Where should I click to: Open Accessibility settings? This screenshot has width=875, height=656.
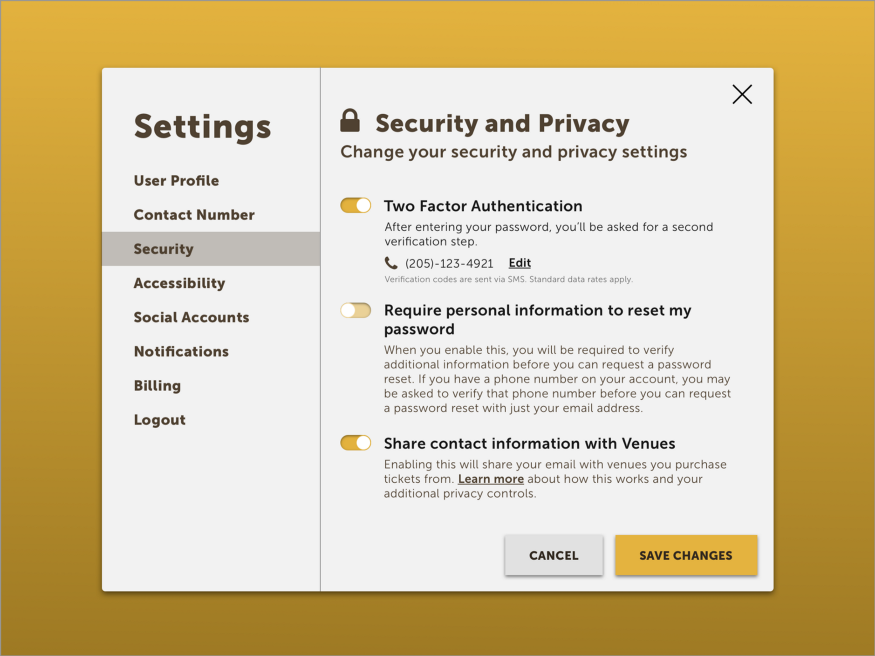click(179, 283)
